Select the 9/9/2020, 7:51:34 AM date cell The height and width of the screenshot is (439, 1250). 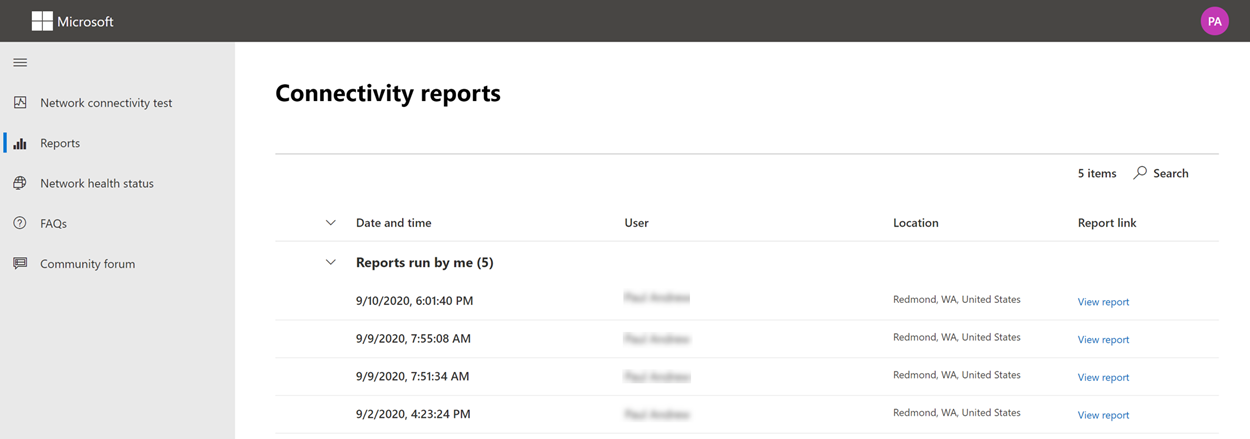[412, 376]
